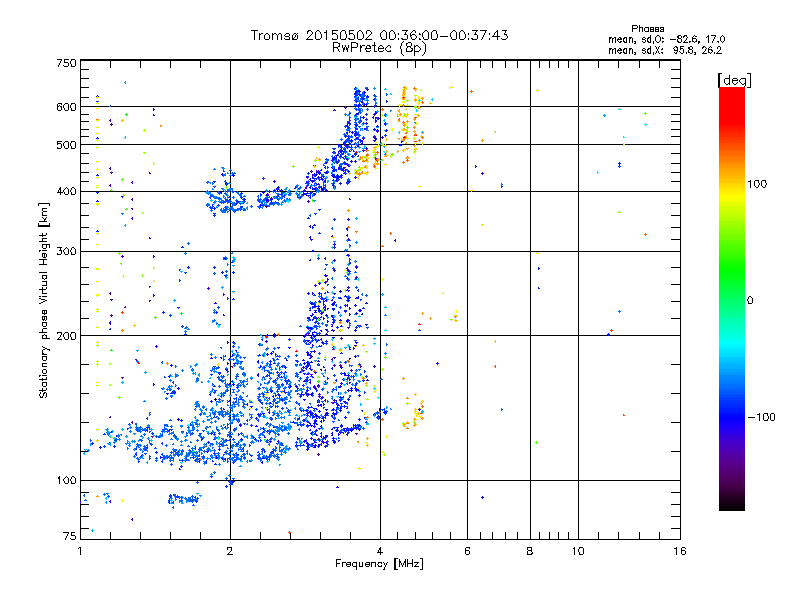
Task: Click the x-axis tick label '8'
Action: pyautogui.click(x=530, y=551)
